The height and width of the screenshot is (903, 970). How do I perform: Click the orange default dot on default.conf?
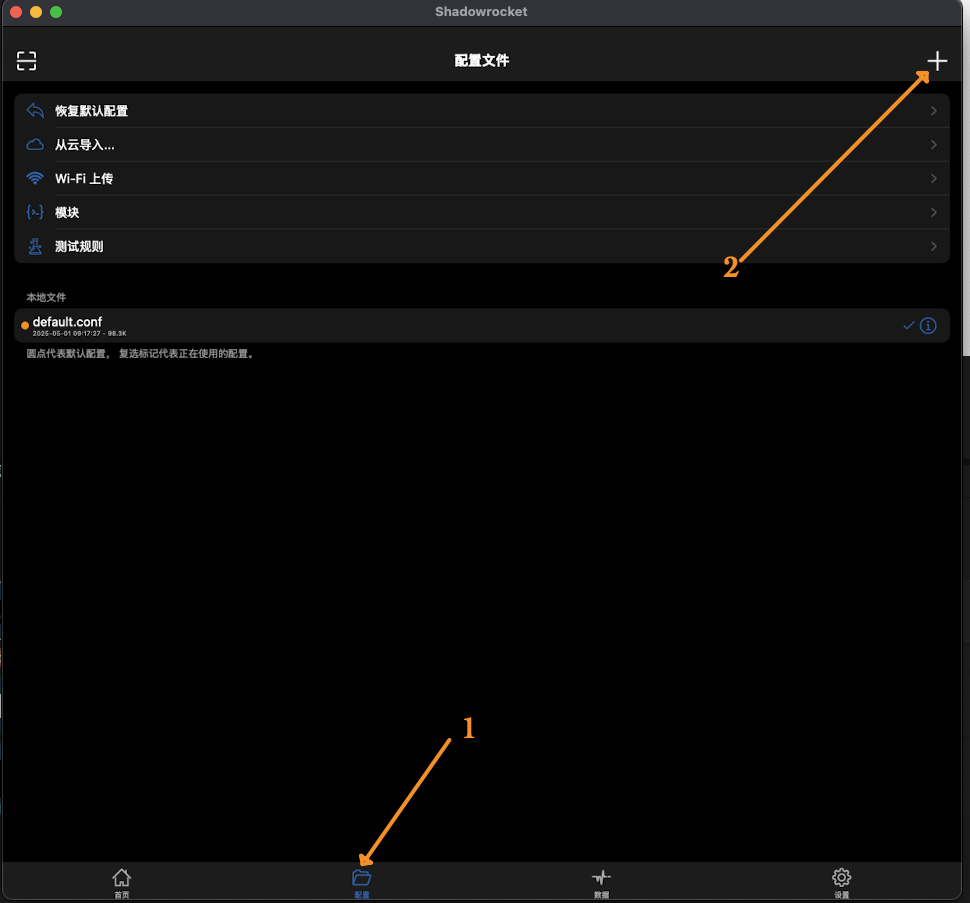click(25, 325)
